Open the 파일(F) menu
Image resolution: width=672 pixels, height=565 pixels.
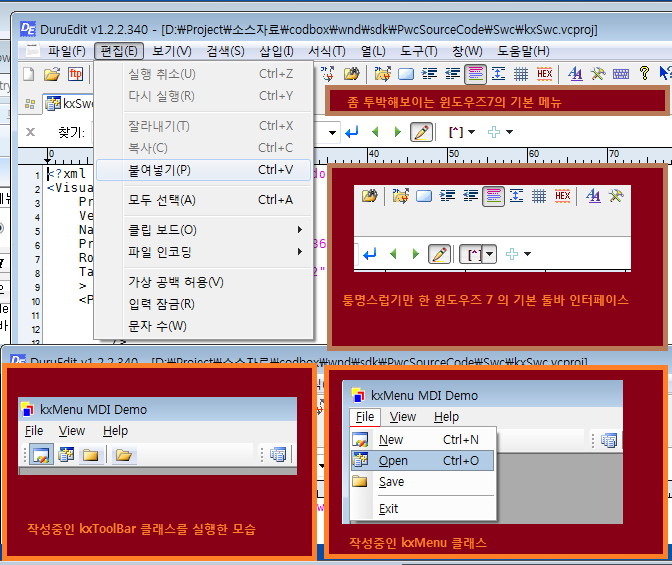point(66,51)
